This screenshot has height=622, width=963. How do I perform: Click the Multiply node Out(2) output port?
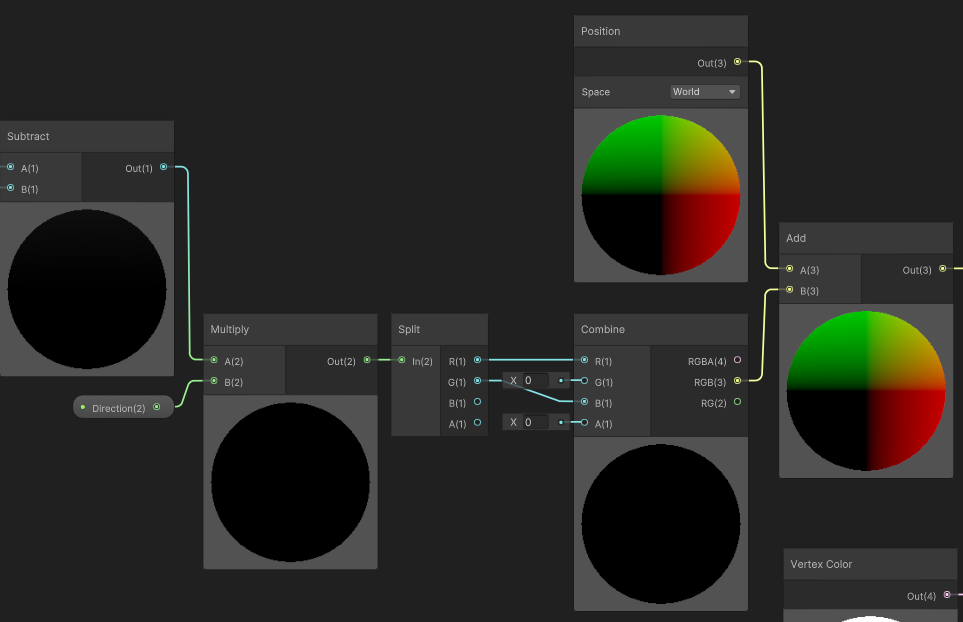coord(367,360)
